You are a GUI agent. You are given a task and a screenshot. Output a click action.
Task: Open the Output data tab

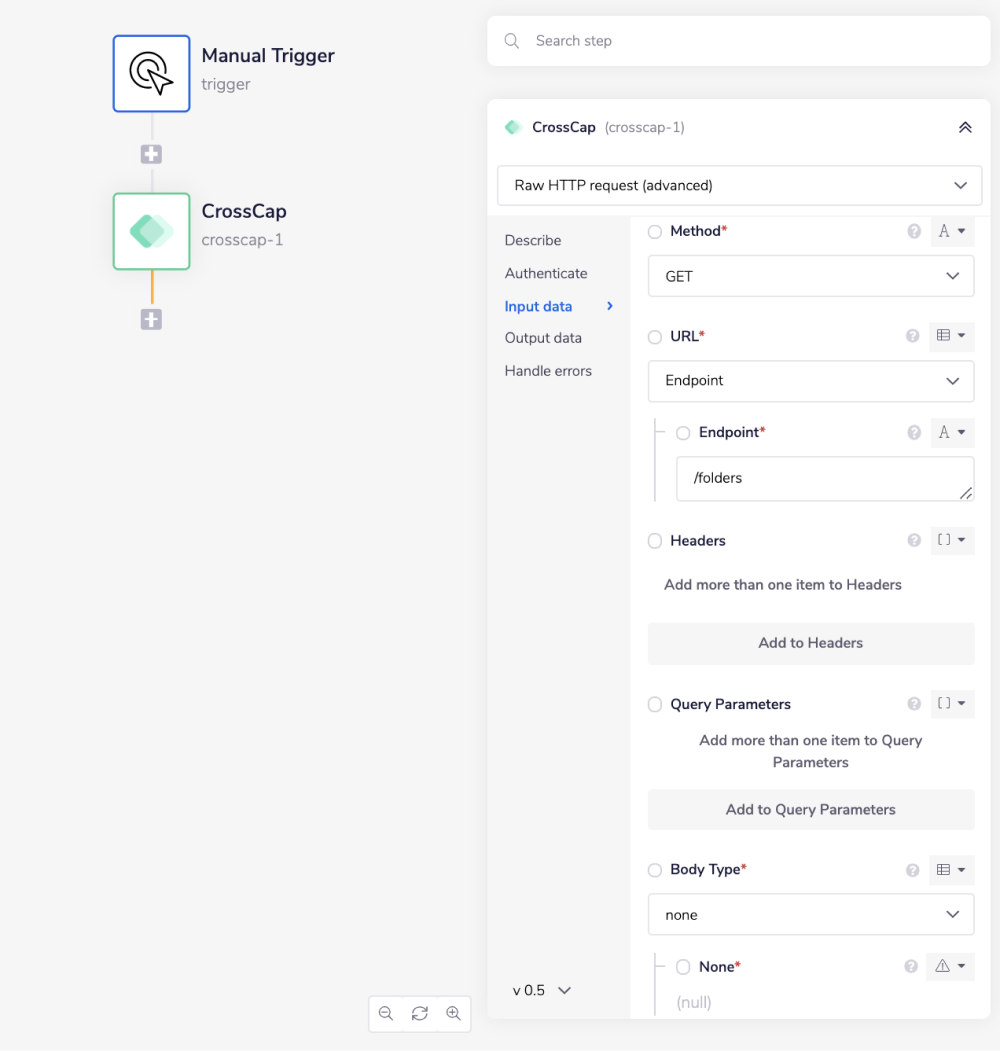pyautogui.click(x=543, y=338)
